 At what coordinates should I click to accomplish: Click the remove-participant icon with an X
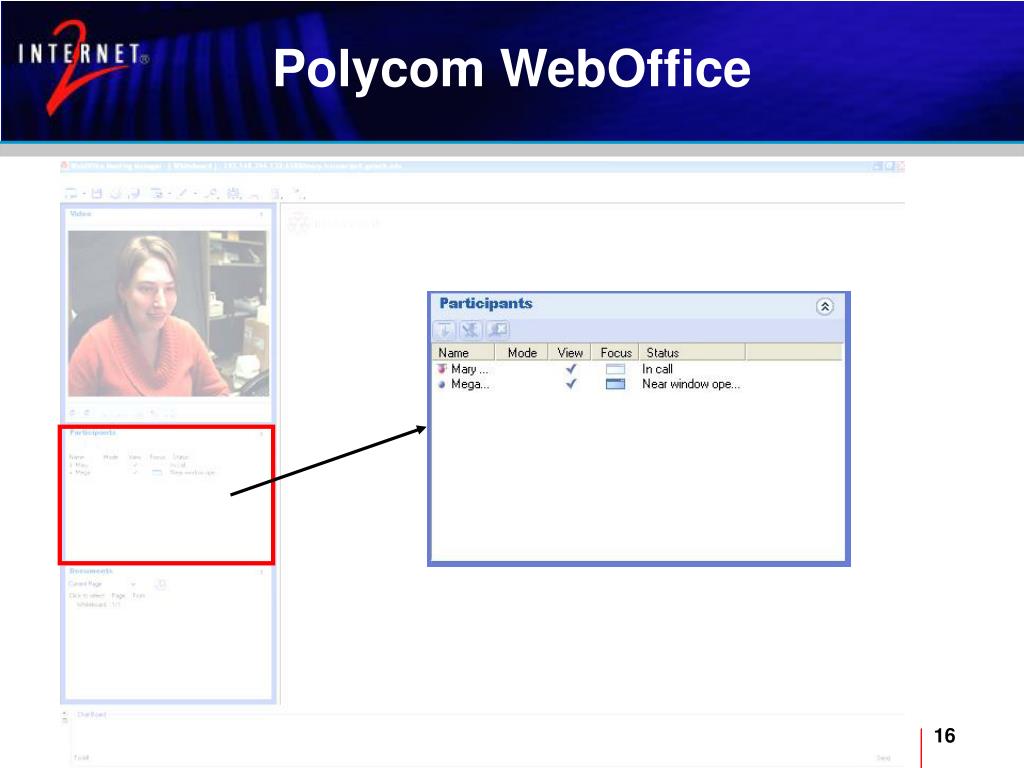[498, 330]
